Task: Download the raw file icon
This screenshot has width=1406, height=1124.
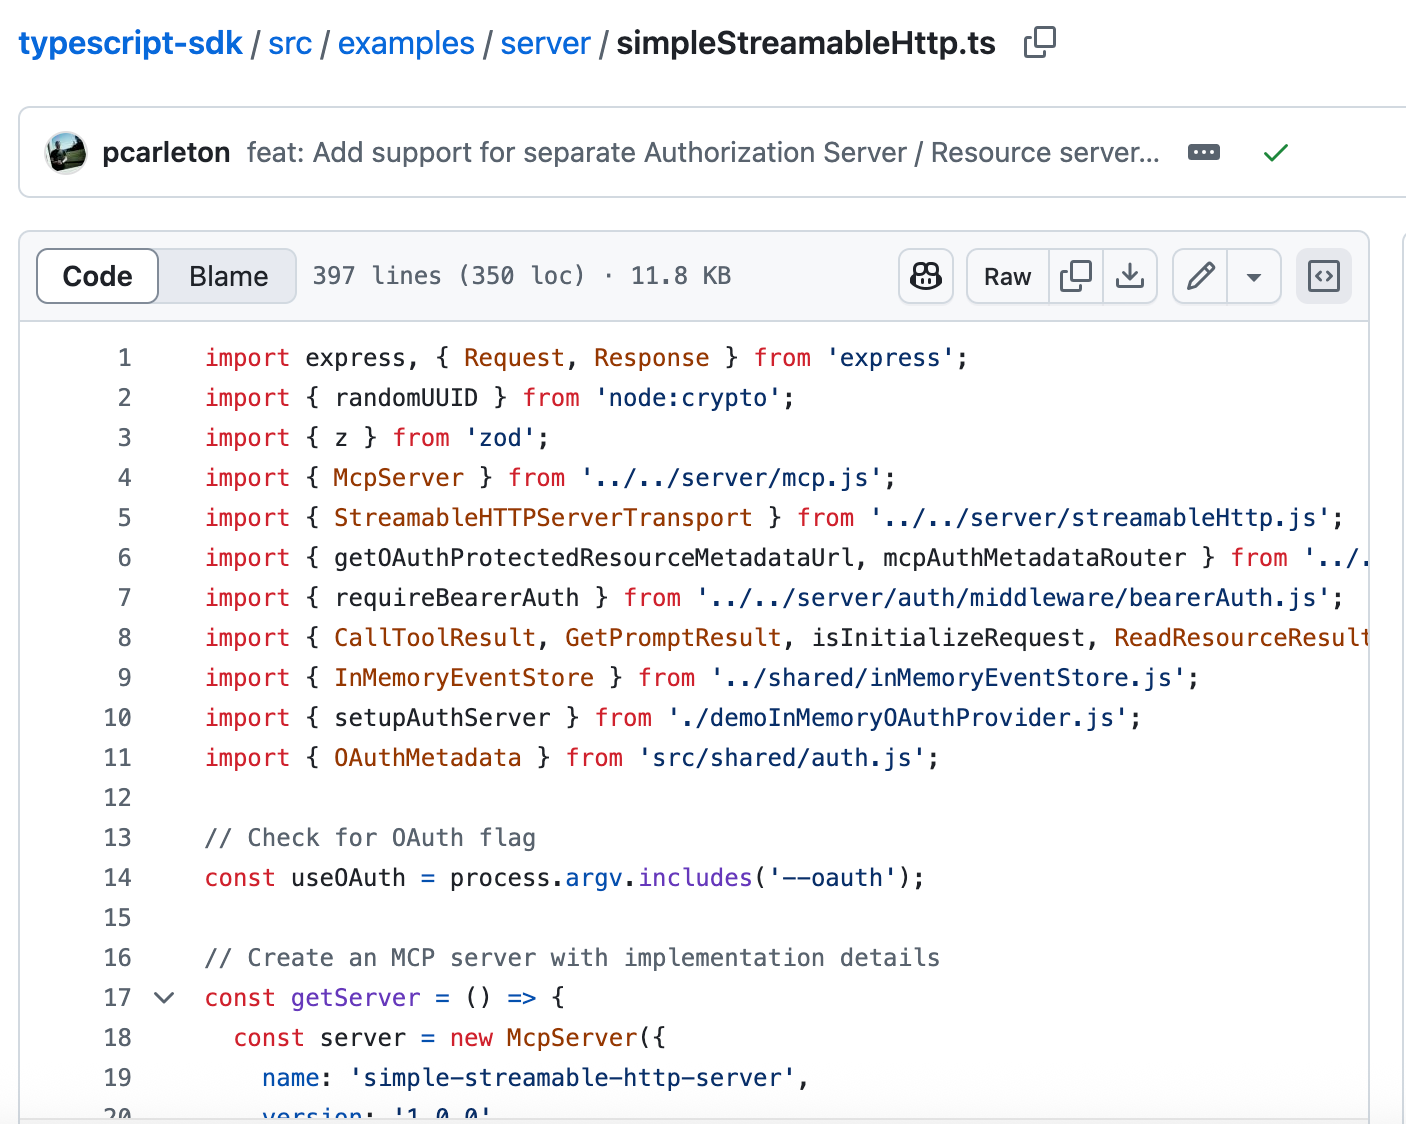Action: (1130, 276)
